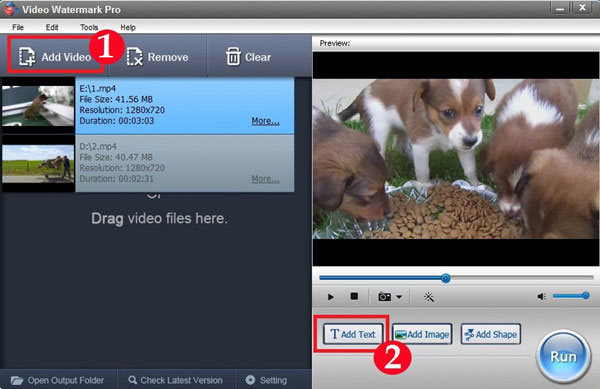Click the magic wand effects icon
Image resolution: width=600 pixels, height=389 pixels.
[429, 297]
